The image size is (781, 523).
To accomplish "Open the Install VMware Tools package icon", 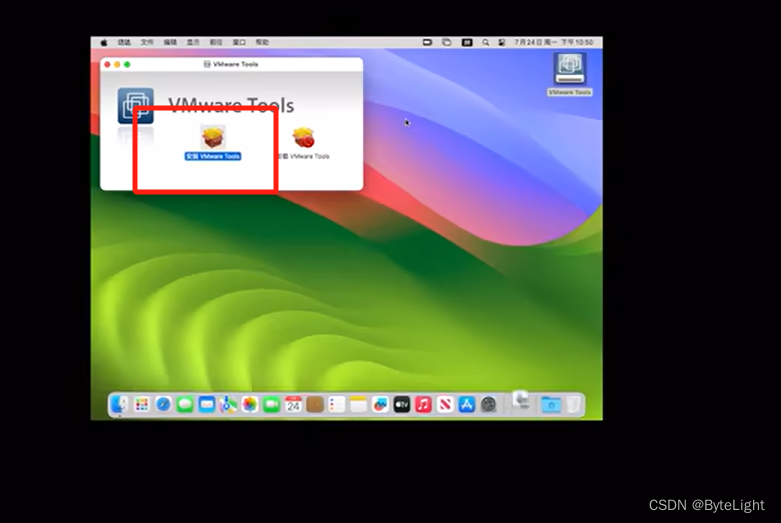I will 213,137.
